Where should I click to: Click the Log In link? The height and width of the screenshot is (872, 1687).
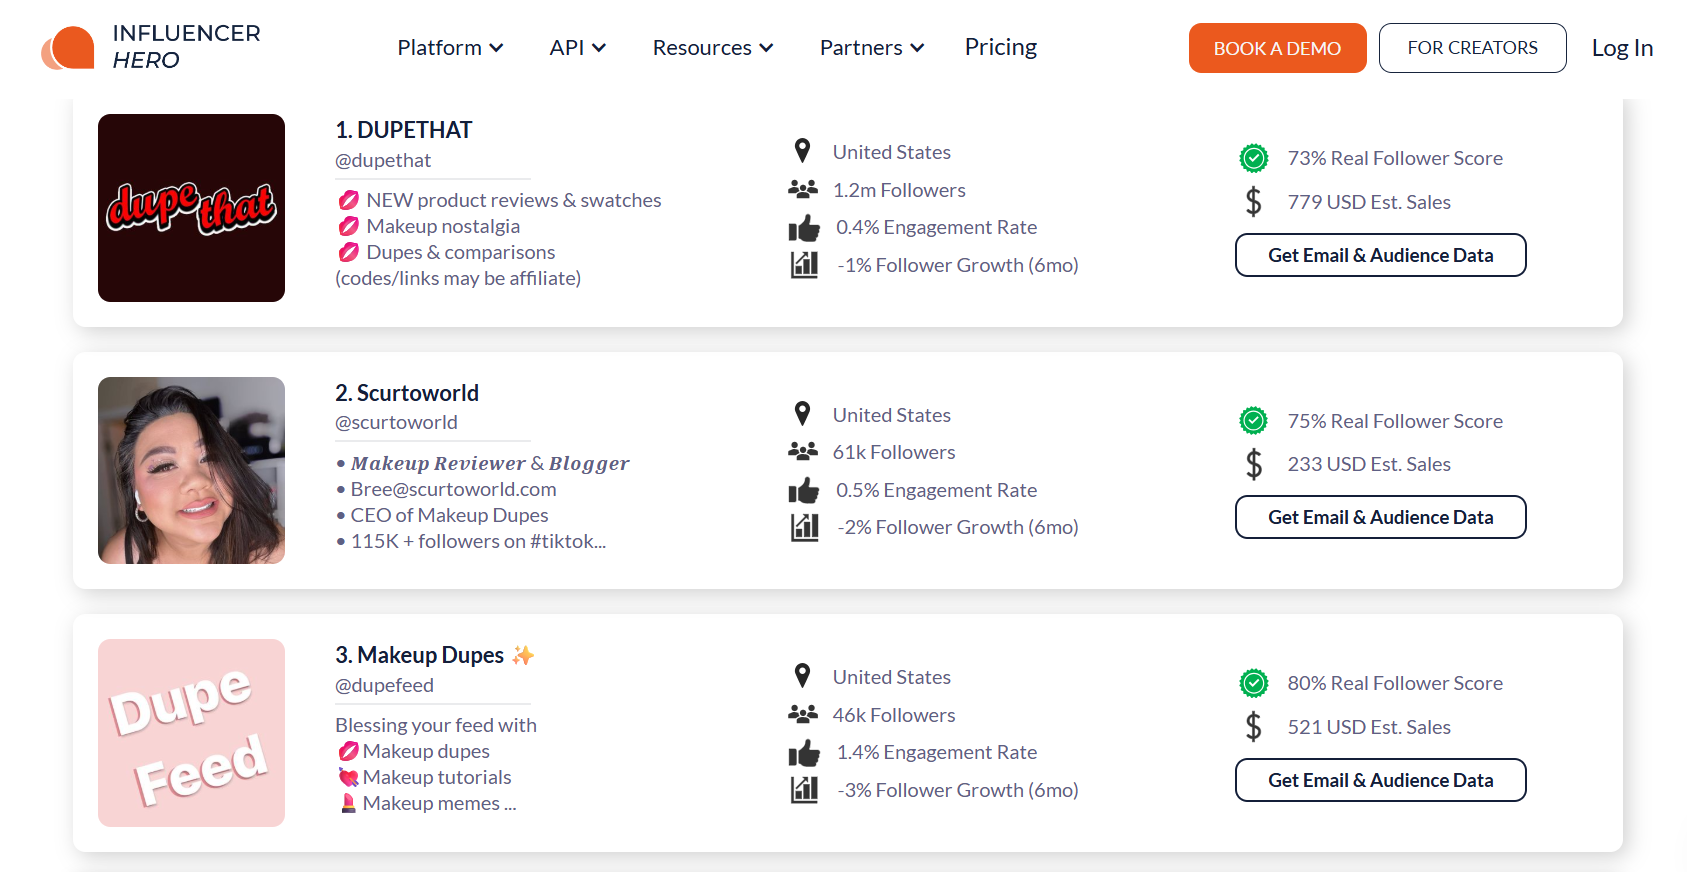(1622, 48)
